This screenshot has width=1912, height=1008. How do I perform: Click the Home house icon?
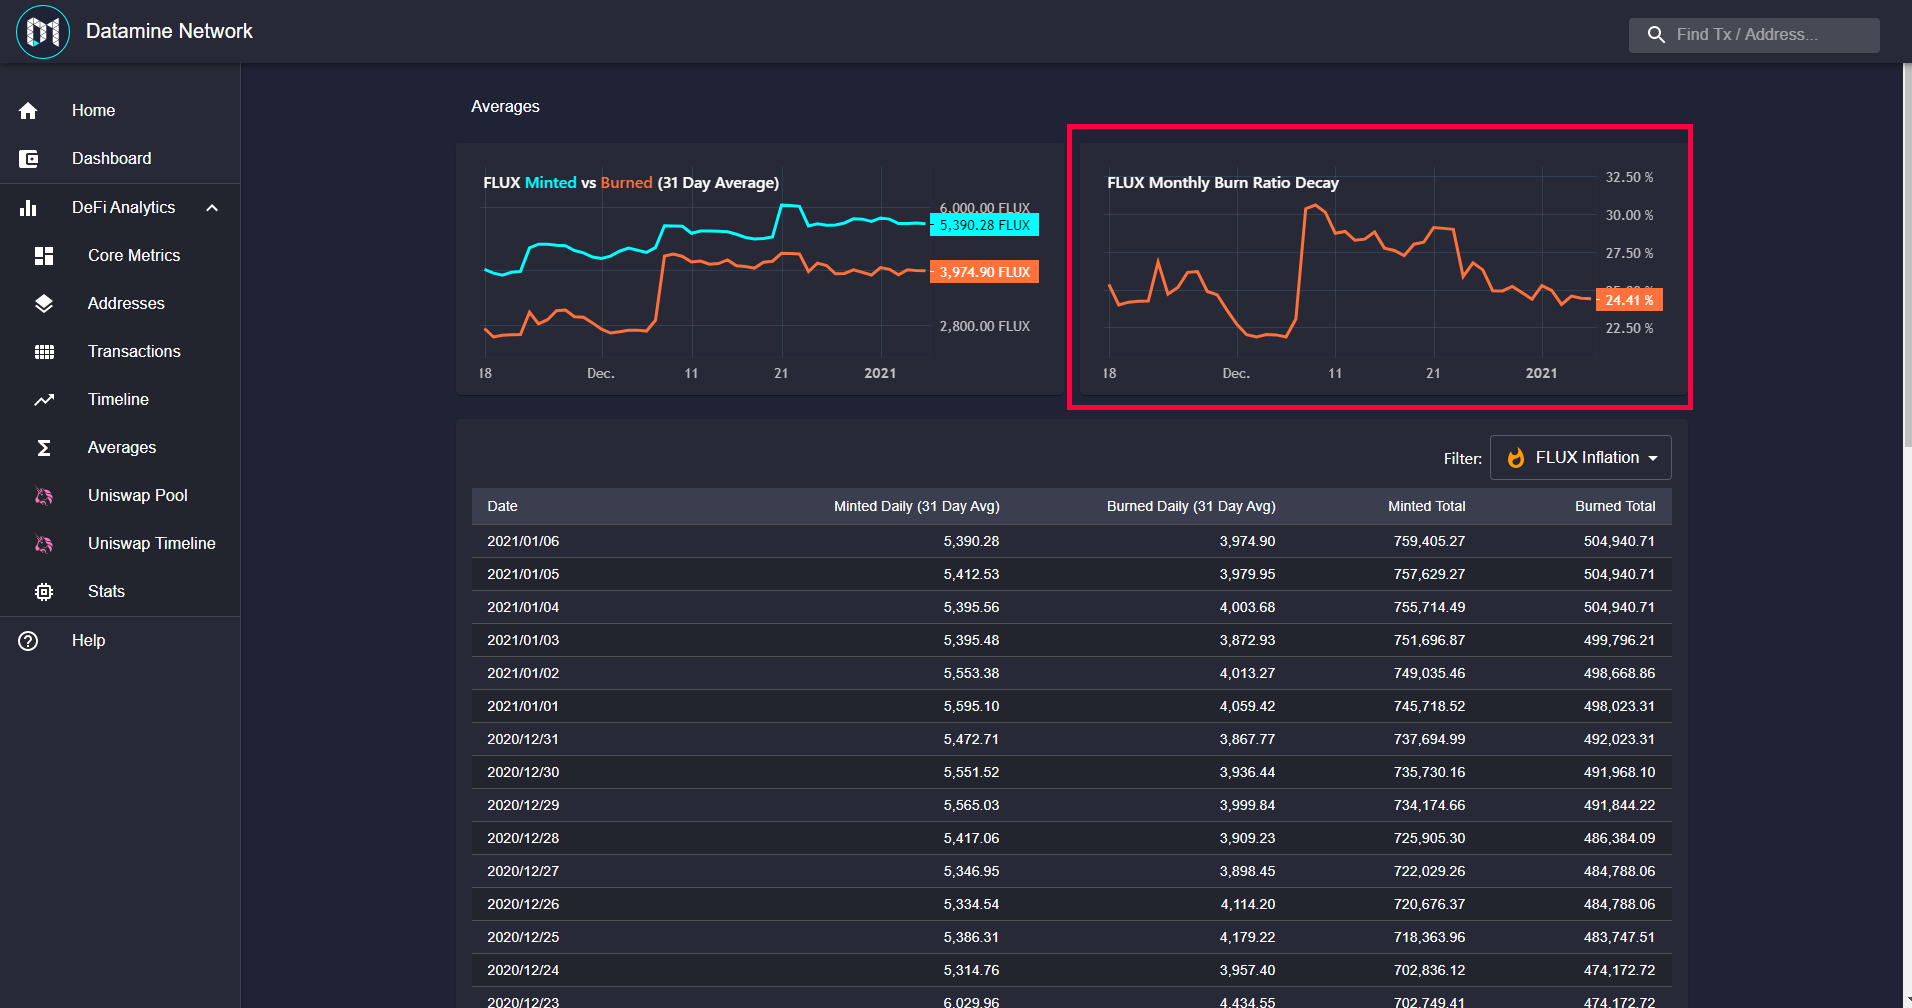coord(28,111)
